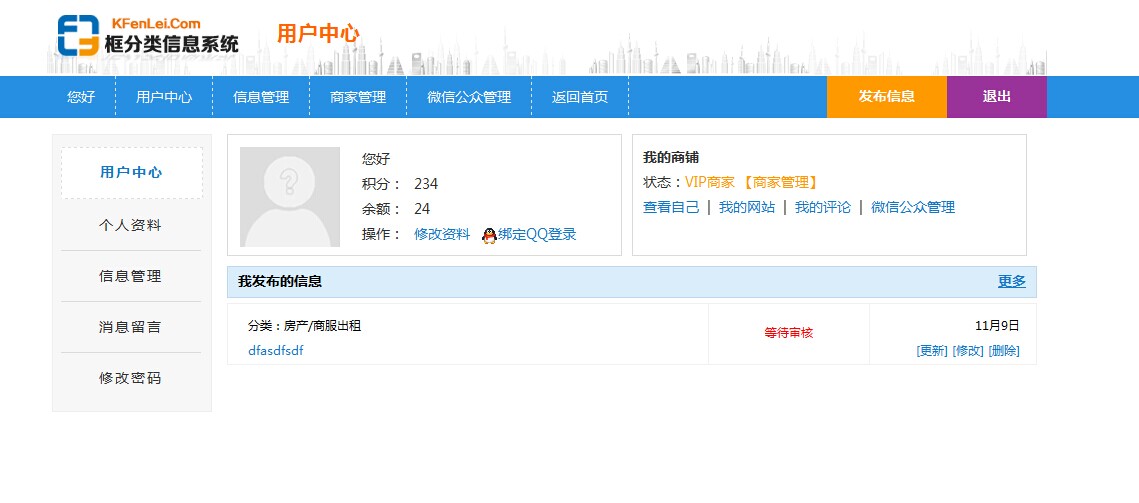Click the 修改资料 link

click(x=442, y=234)
